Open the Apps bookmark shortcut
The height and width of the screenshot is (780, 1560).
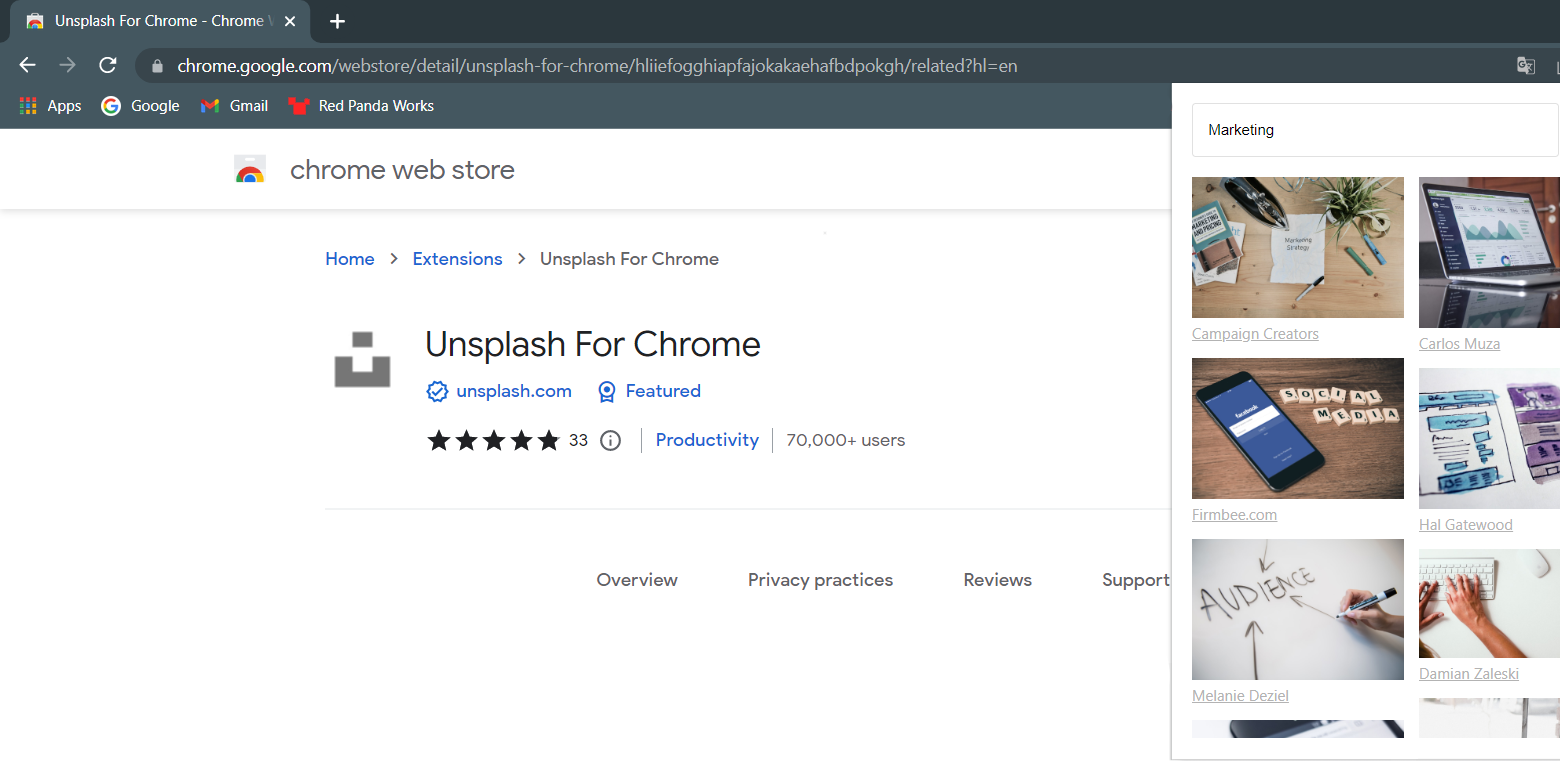click(x=50, y=106)
